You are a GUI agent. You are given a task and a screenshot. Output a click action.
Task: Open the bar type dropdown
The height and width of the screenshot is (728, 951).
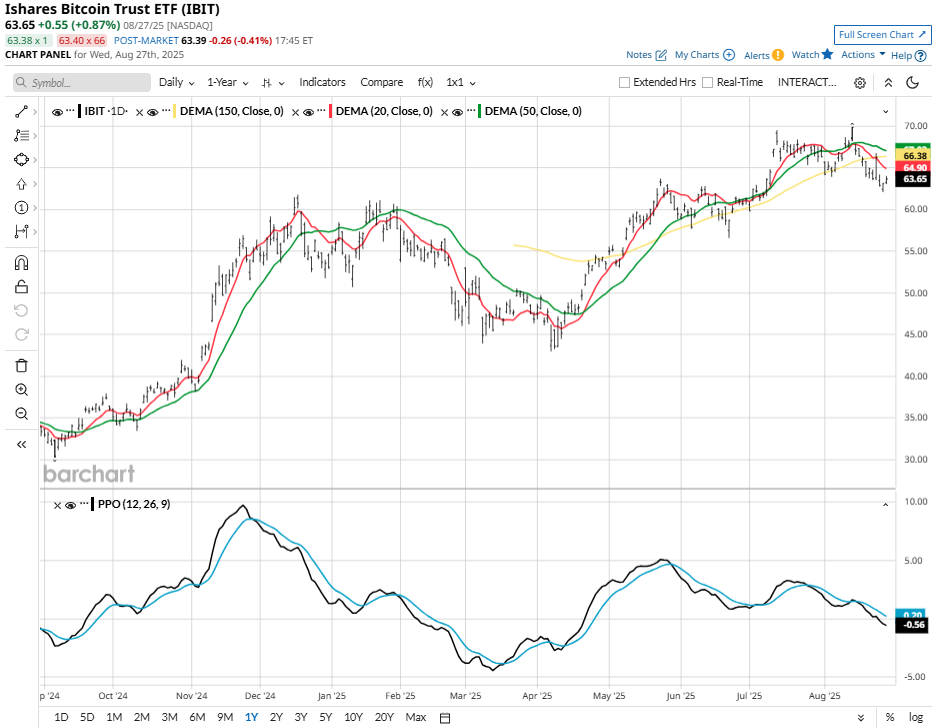[x=273, y=83]
